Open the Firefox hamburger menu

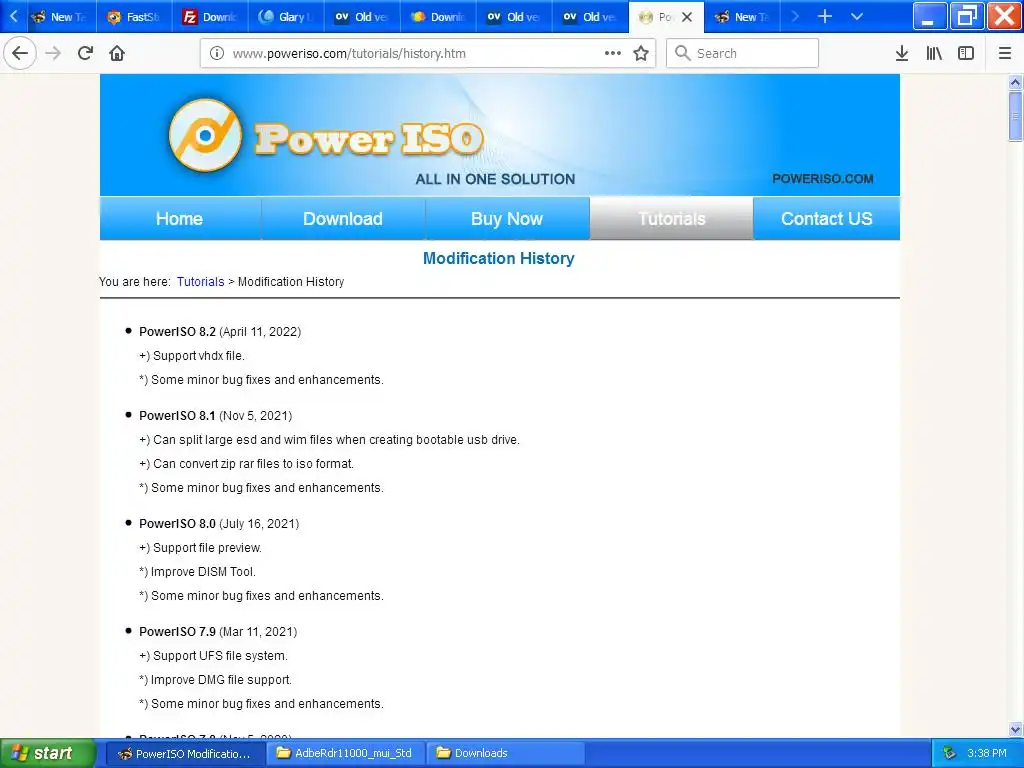(1005, 54)
